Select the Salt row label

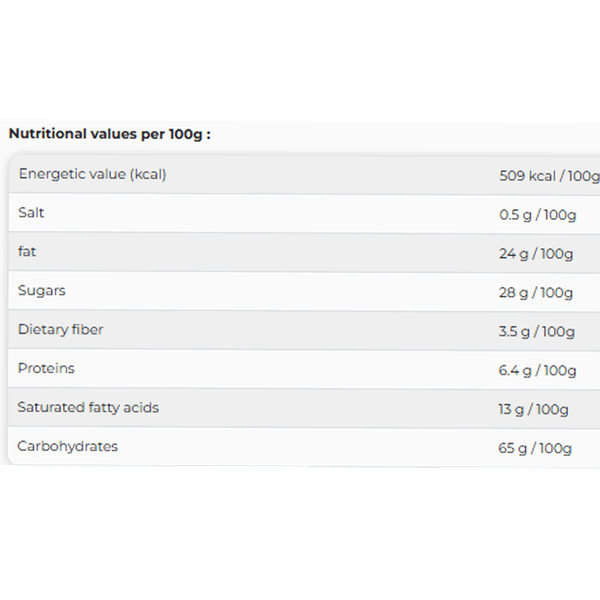31,213
